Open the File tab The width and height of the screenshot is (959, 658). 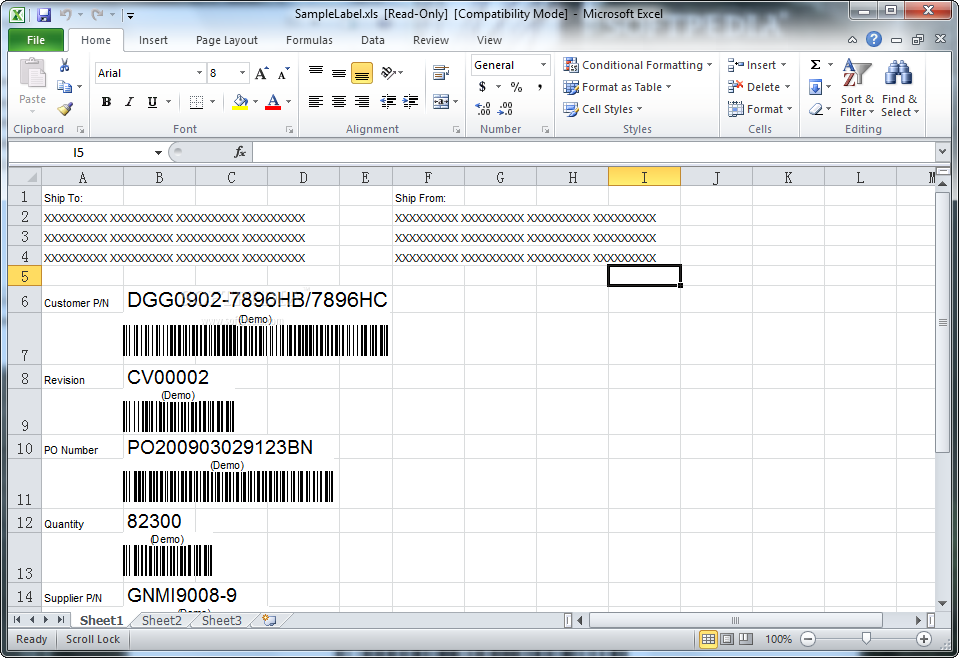pyautogui.click(x=35, y=40)
